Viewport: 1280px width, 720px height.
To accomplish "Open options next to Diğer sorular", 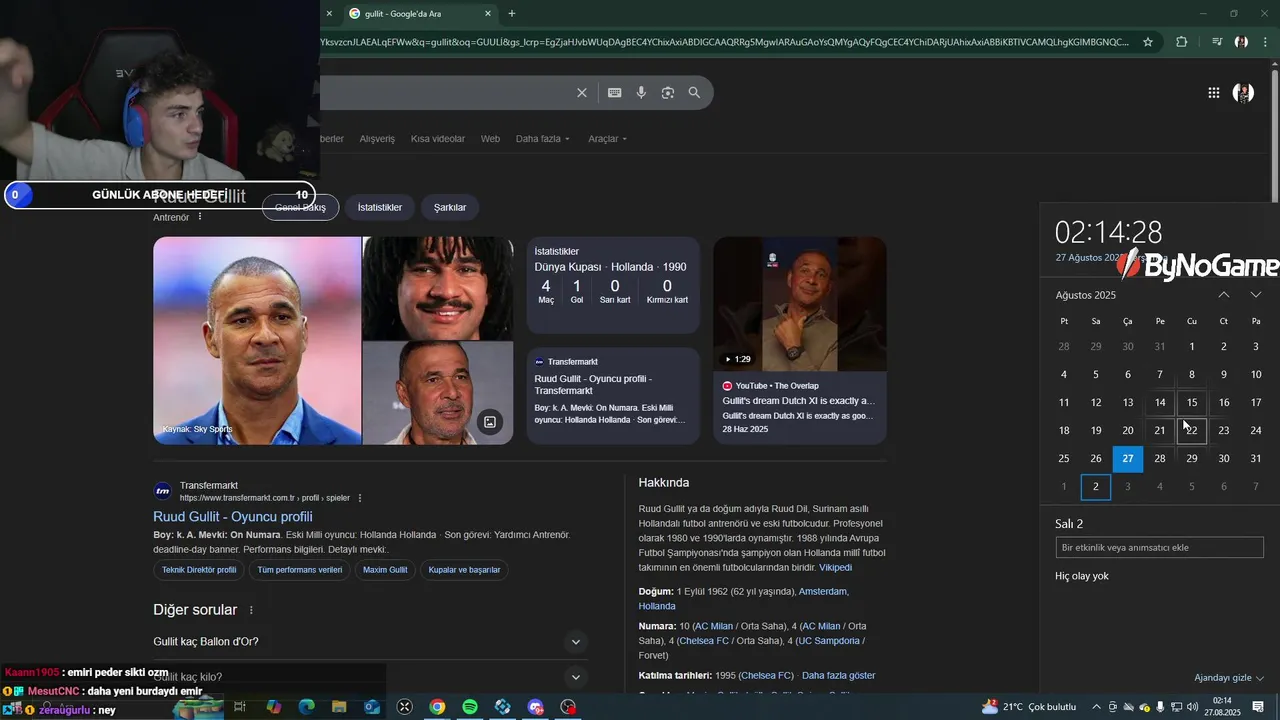I will tap(251, 610).
